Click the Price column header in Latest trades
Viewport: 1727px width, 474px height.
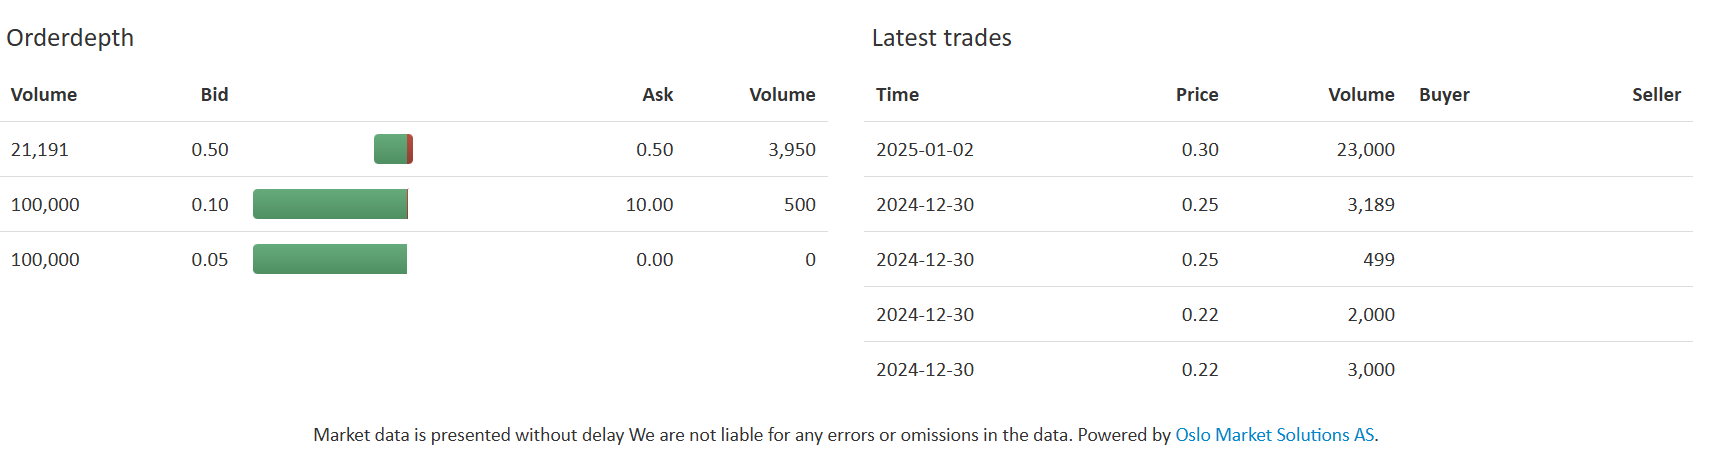coord(1197,95)
